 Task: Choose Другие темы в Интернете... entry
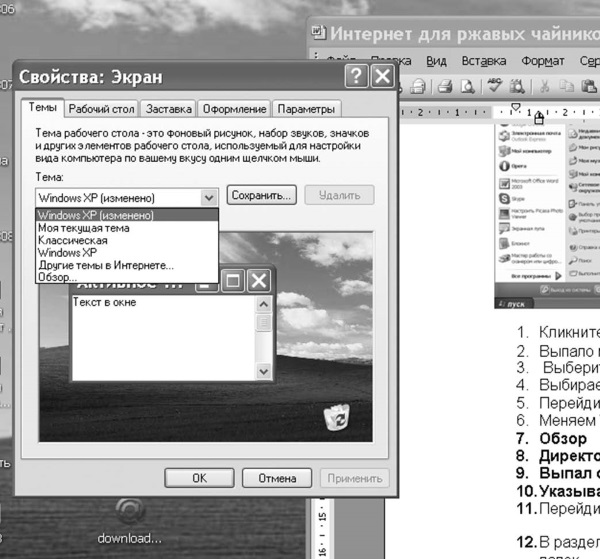[127, 265]
